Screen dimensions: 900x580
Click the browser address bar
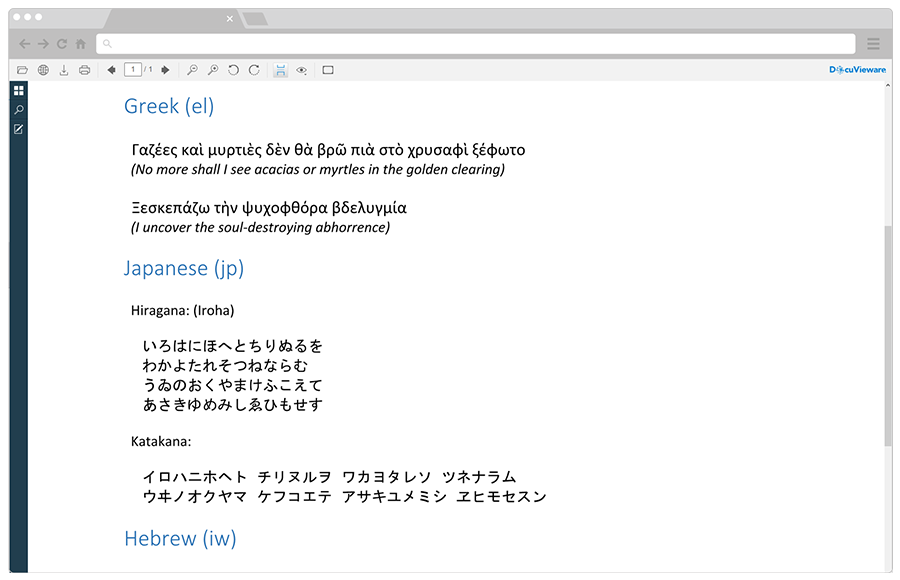476,44
